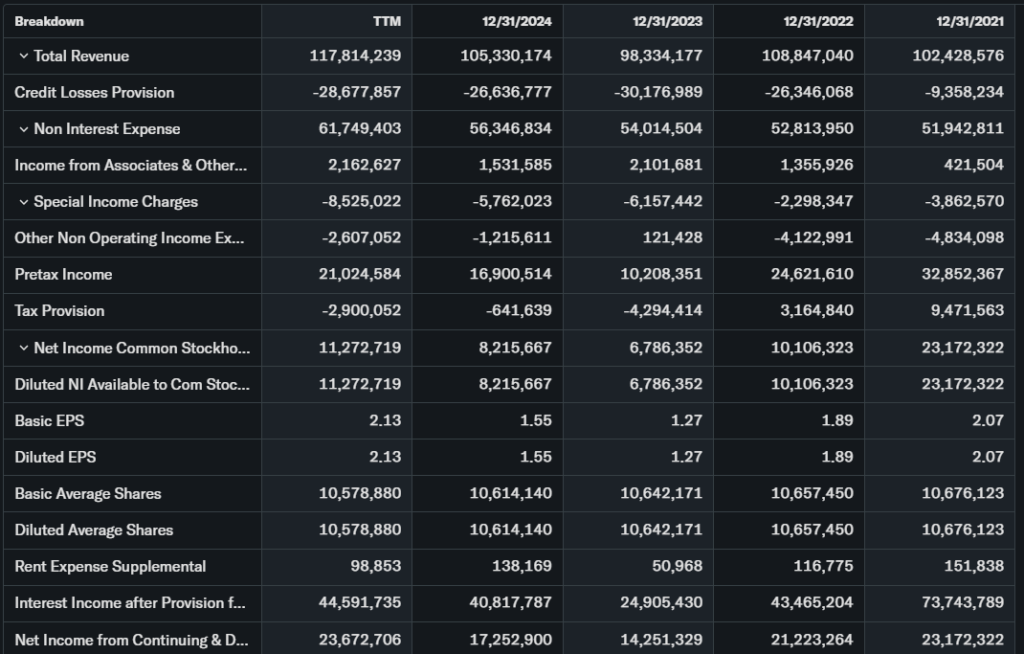Click the Basic EPS row label
1024x654 pixels.
pos(49,421)
